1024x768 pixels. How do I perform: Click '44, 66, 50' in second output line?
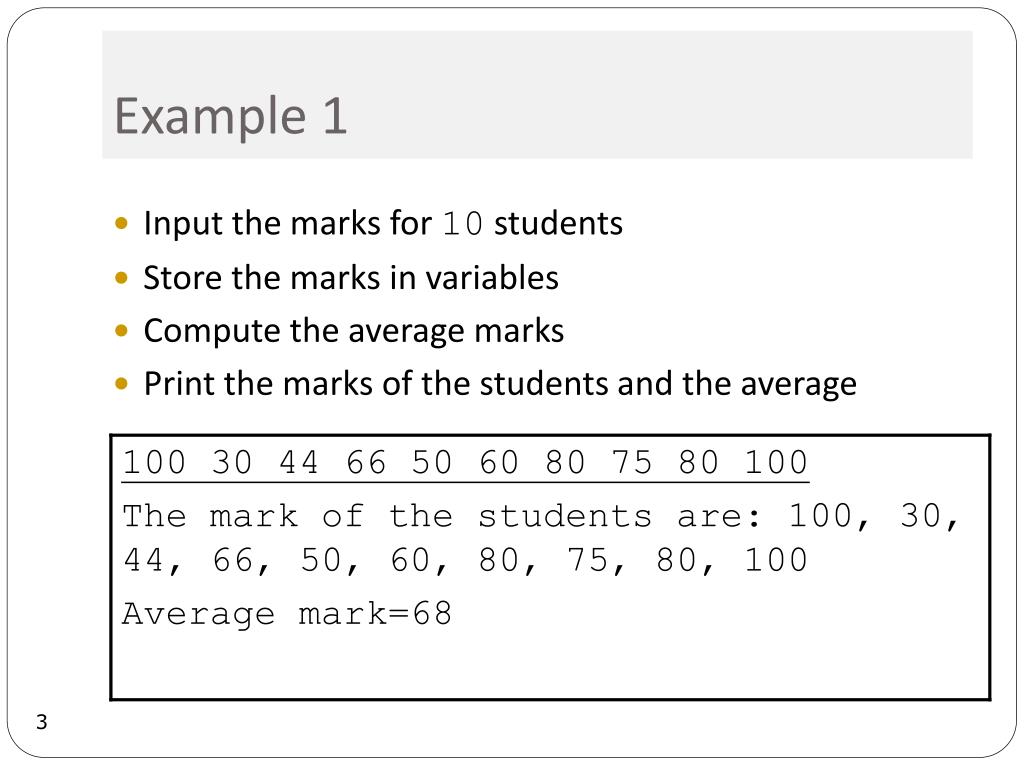(x=241, y=560)
